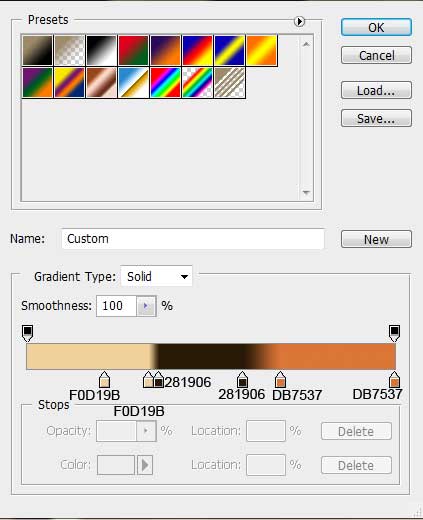Open the Presets flyout menu arrow
This screenshot has height=520, width=423.
(299, 22)
